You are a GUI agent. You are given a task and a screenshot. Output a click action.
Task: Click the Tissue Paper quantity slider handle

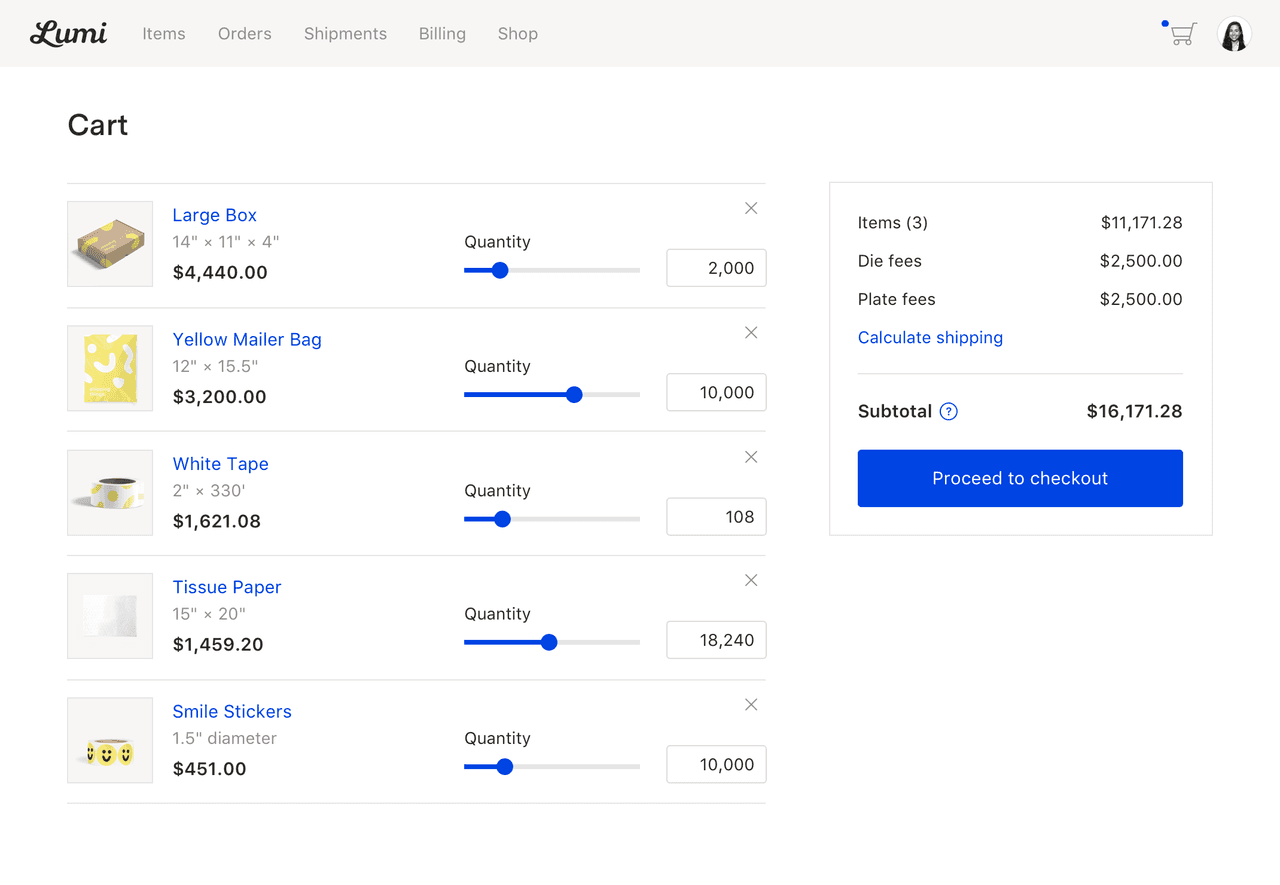point(549,642)
